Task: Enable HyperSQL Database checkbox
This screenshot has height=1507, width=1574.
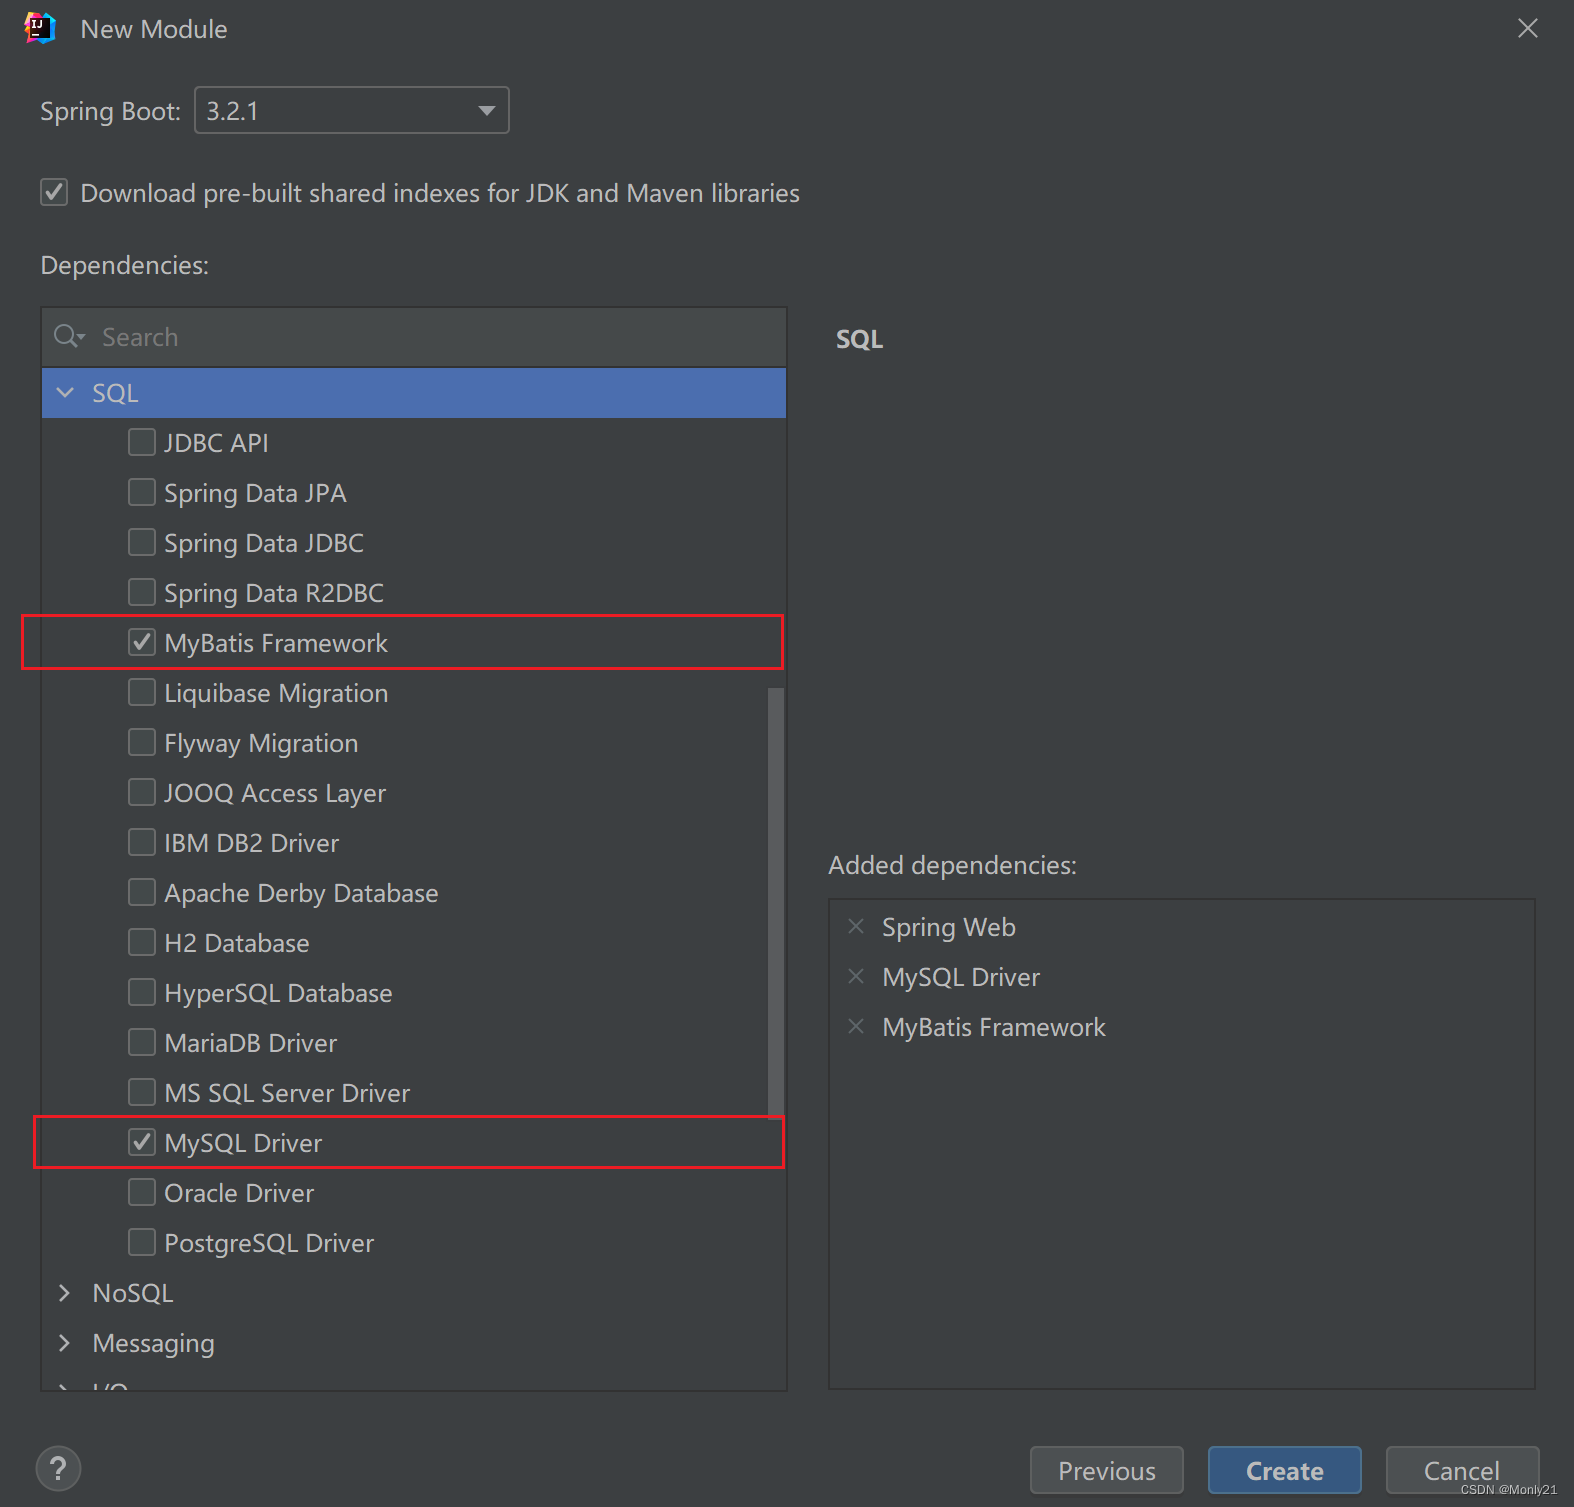Action: coord(142,992)
